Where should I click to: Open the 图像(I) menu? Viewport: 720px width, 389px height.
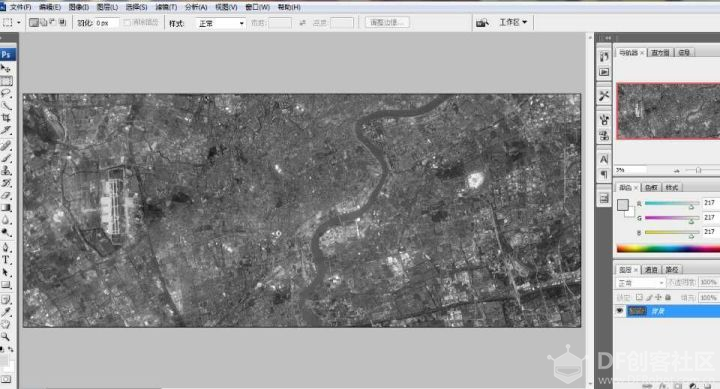(x=79, y=7)
